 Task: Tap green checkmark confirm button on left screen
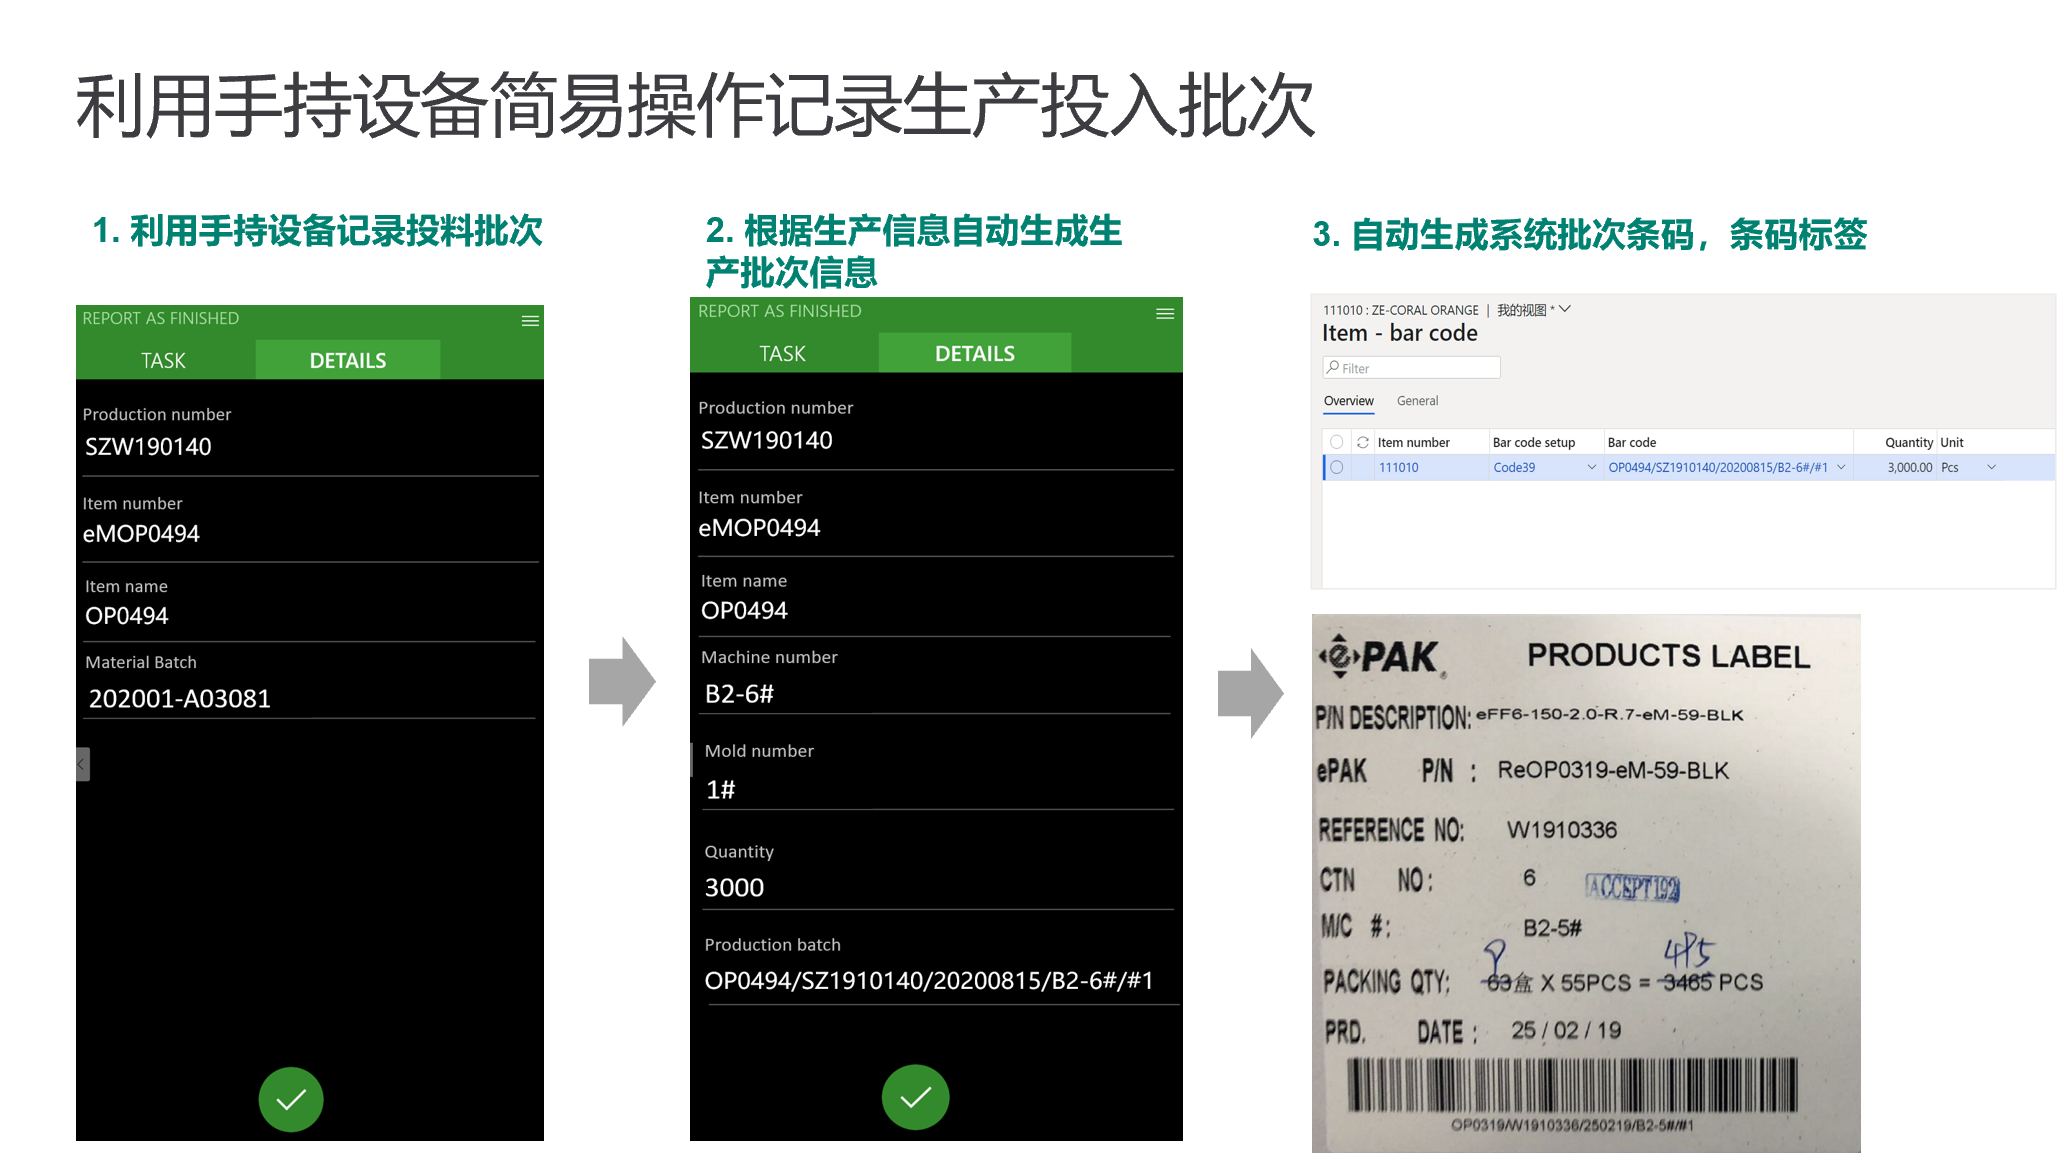click(x=291, y=1099)
